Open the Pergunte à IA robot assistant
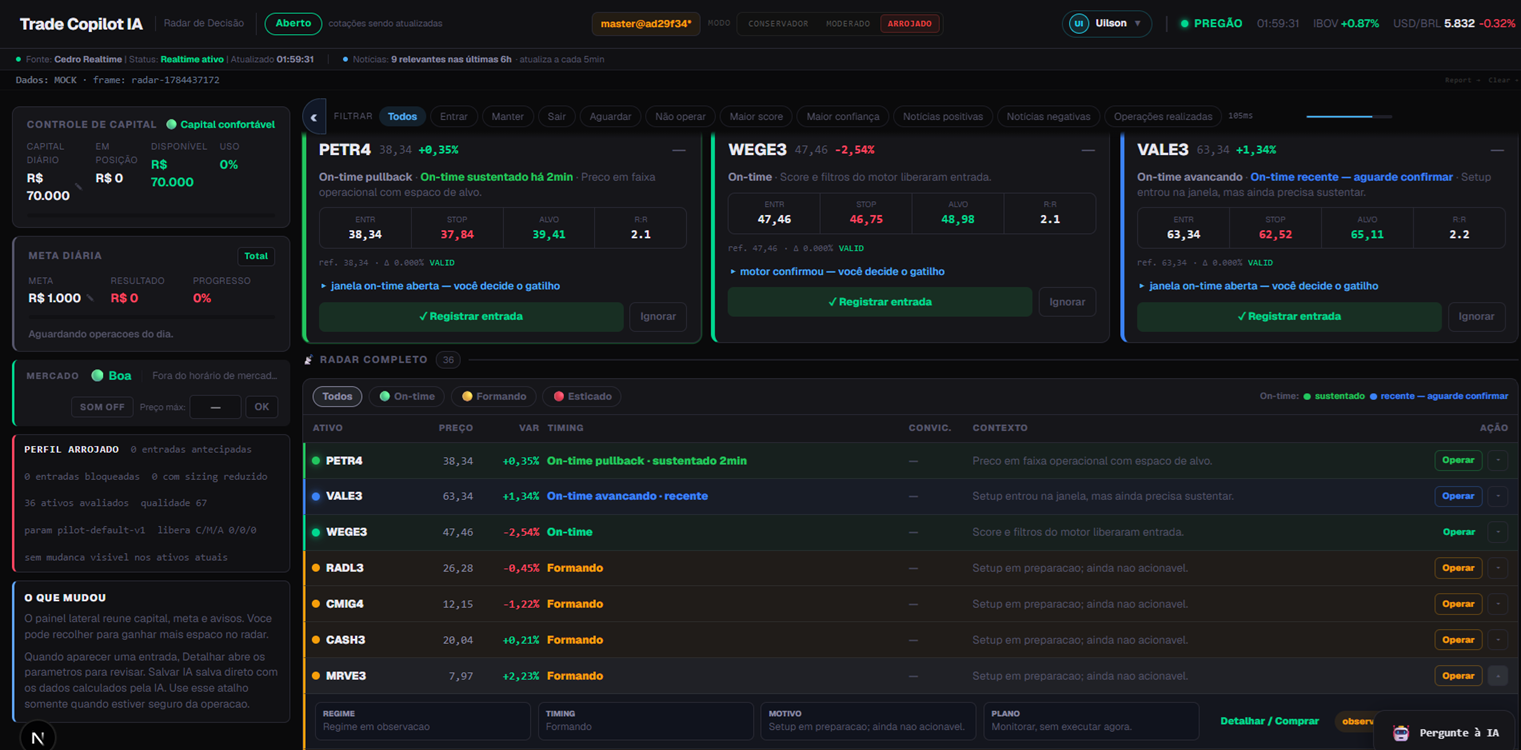This screenshot has height=750, width=1521. (1446, 733)
